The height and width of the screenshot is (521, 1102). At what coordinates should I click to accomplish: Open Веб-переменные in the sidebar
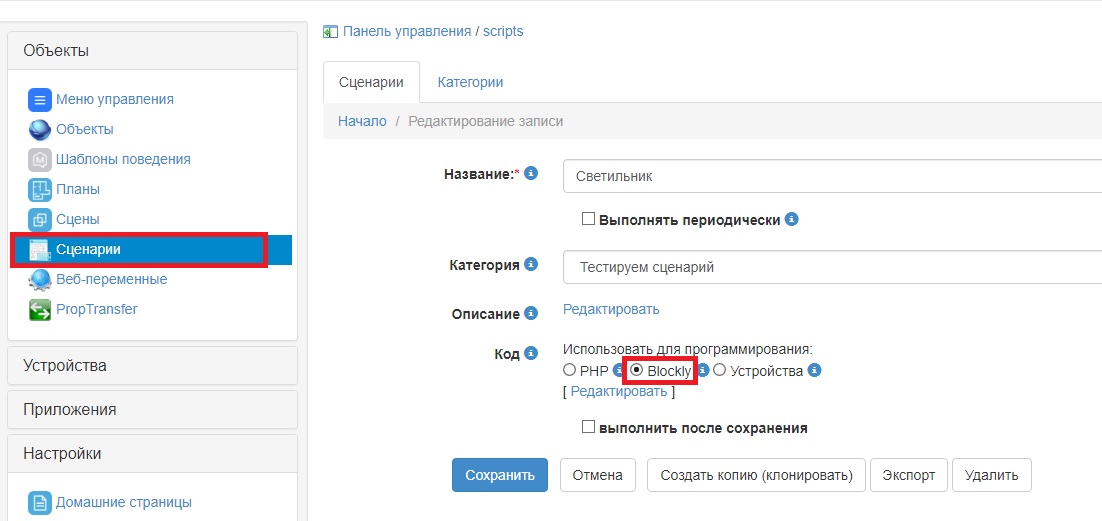click(x=111, y=279)
